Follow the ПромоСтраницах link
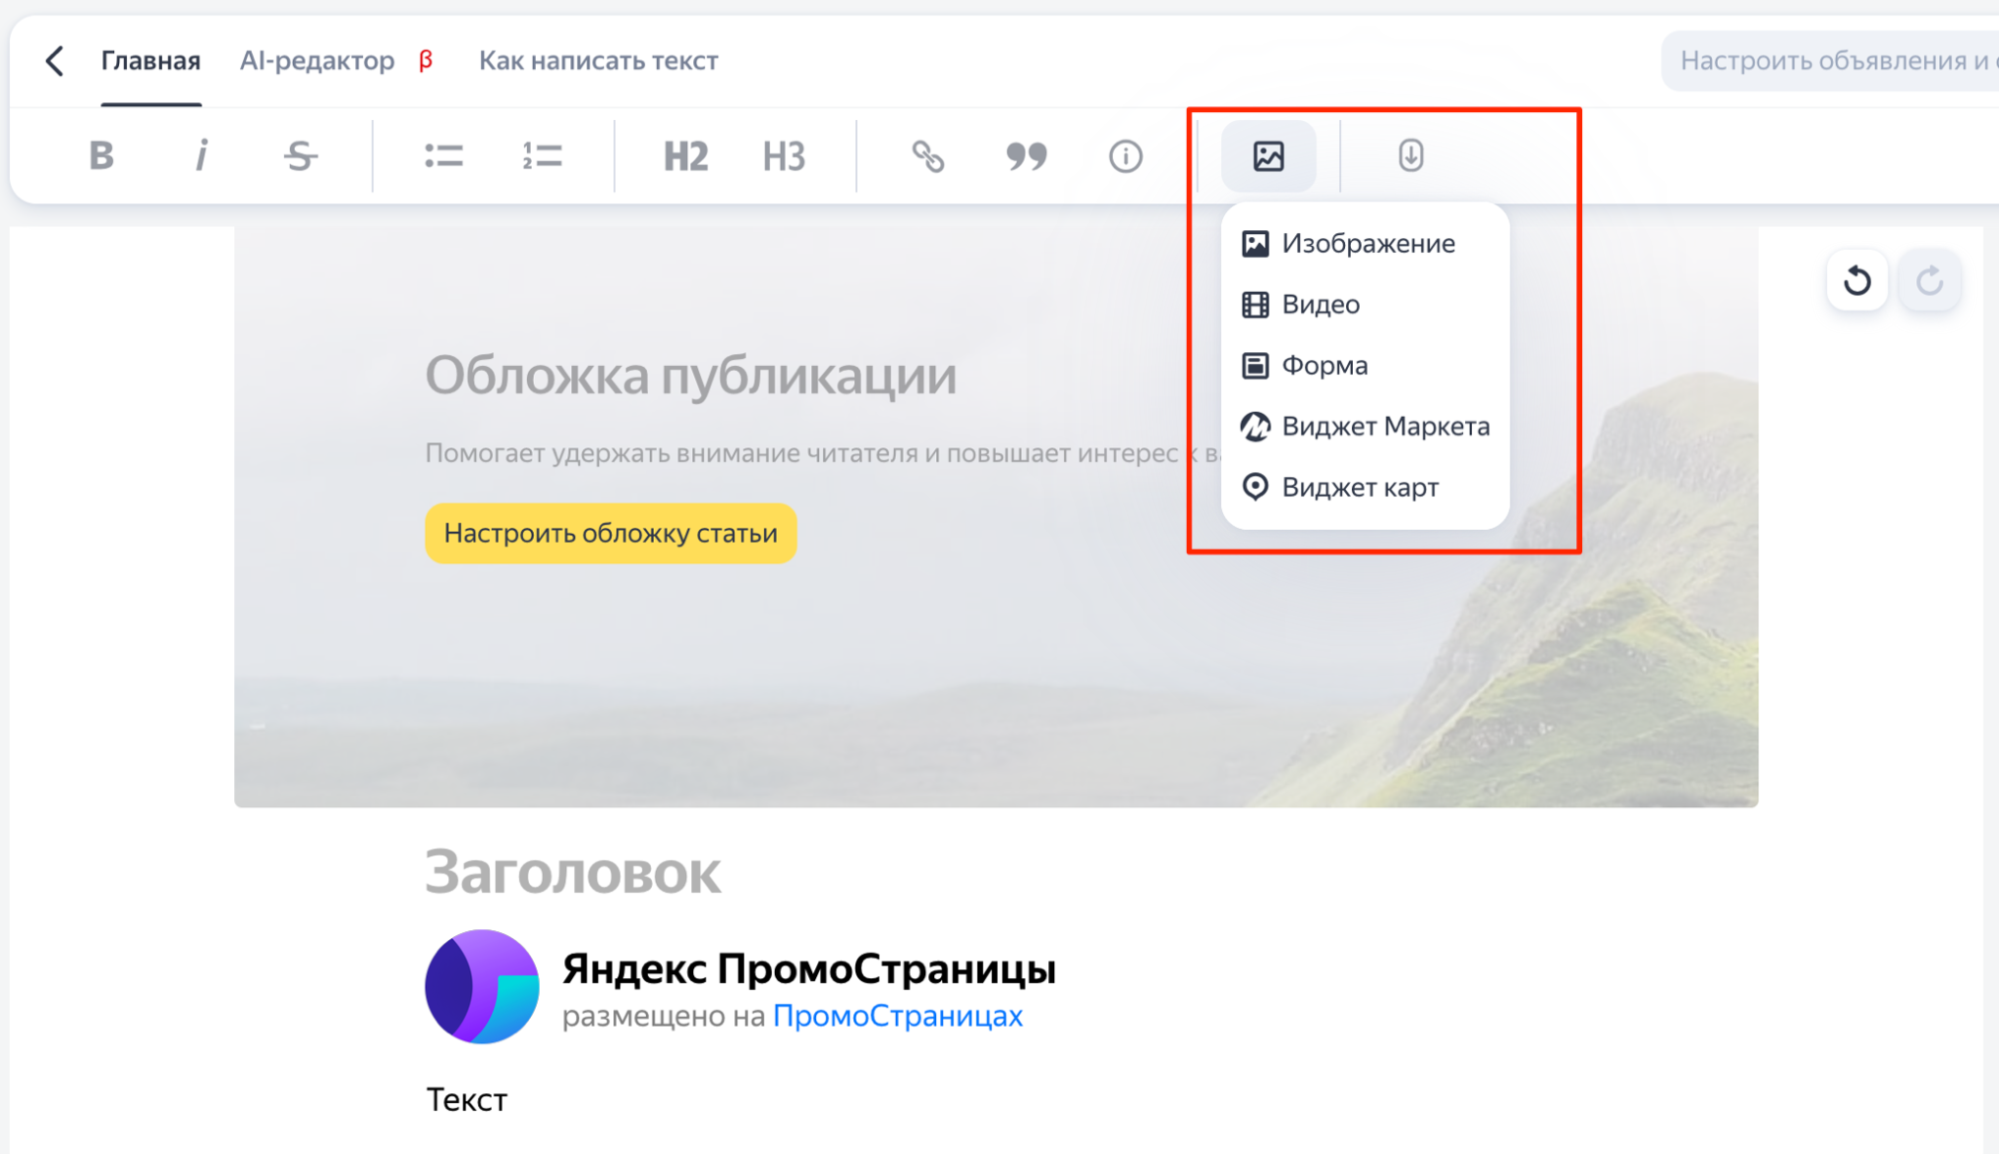The height and width of the screenshot is (1154, 1999). [897, 1015]
